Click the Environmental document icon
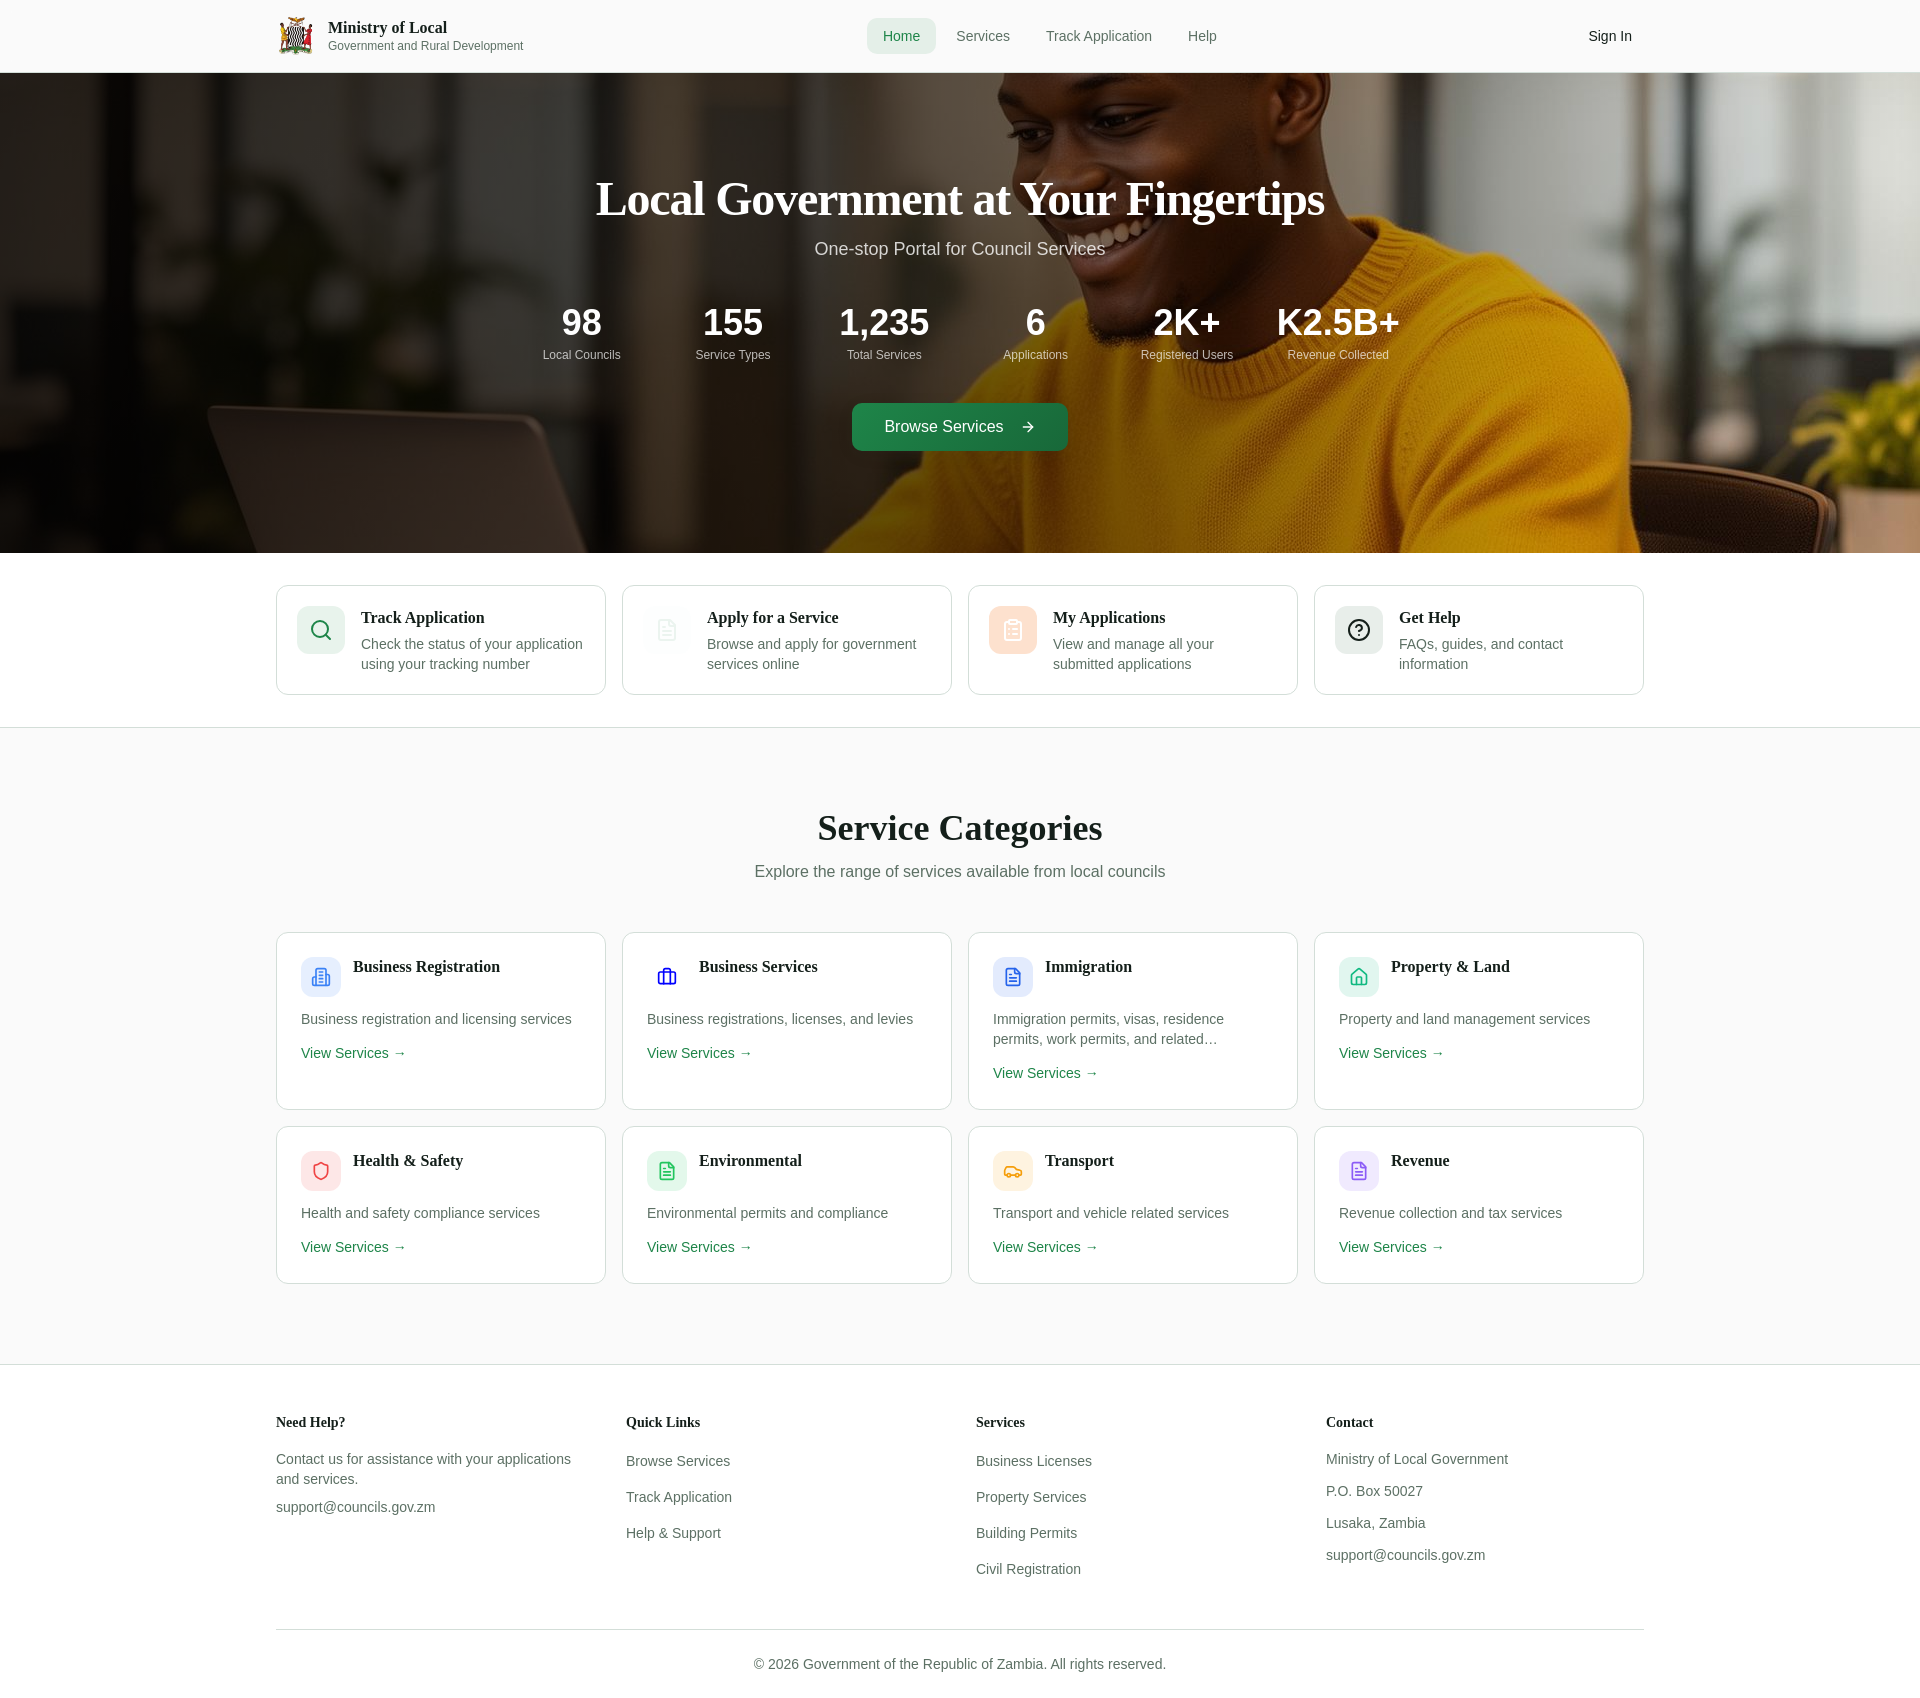The width and height of the screenshot is (1920, 1698). tap(667, 1171)
